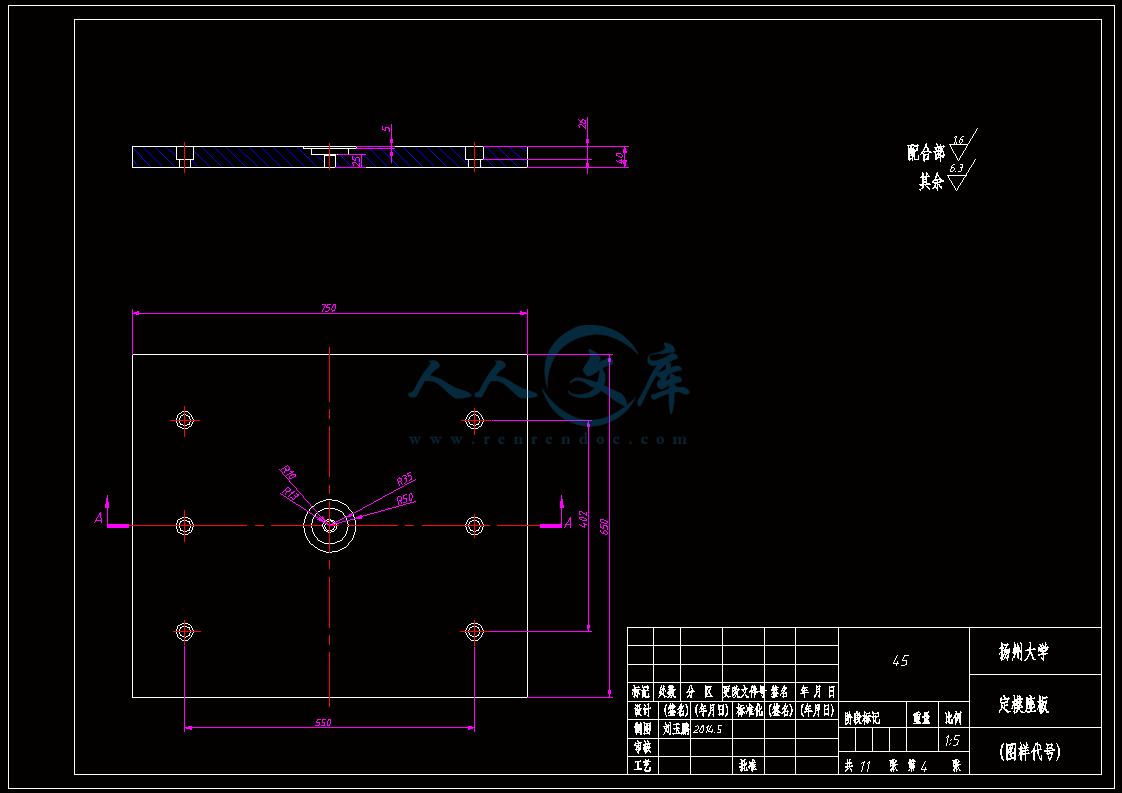Select the 650 height dimension text
Image resolution: width=1122 pixels, height=793 pixels.
603,527
